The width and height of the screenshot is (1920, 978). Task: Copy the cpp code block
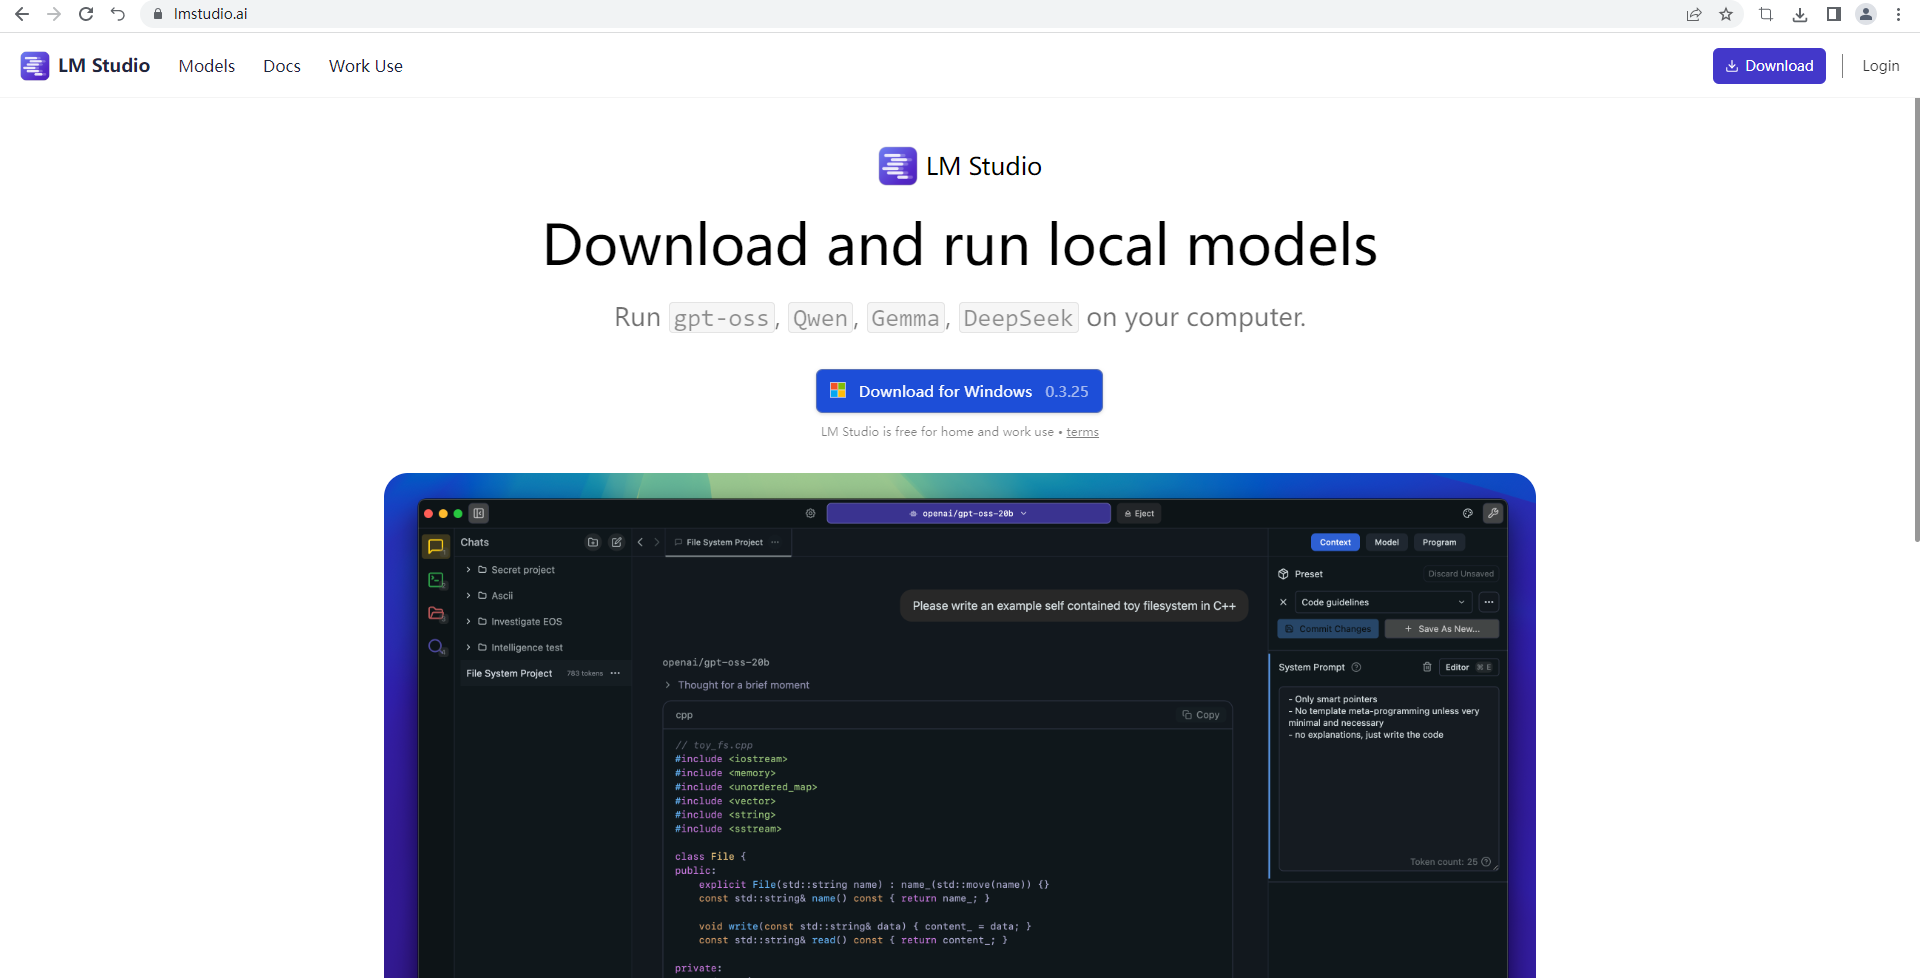coord(1201,715)
